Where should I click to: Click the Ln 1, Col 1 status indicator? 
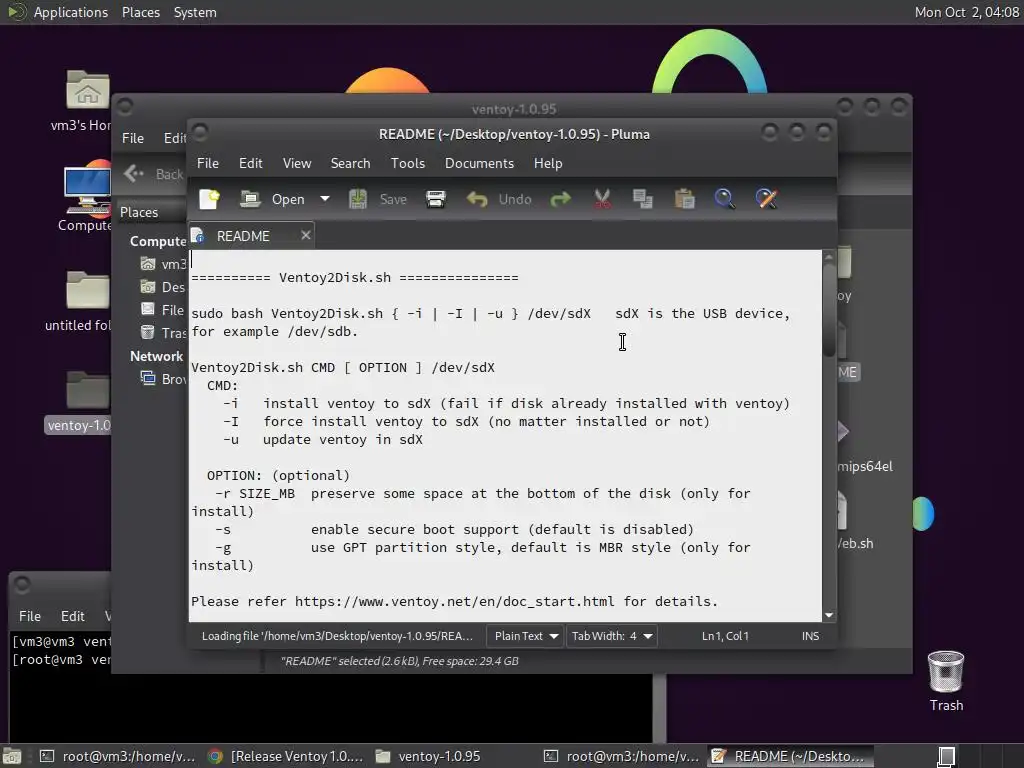(x=725, y=636)
